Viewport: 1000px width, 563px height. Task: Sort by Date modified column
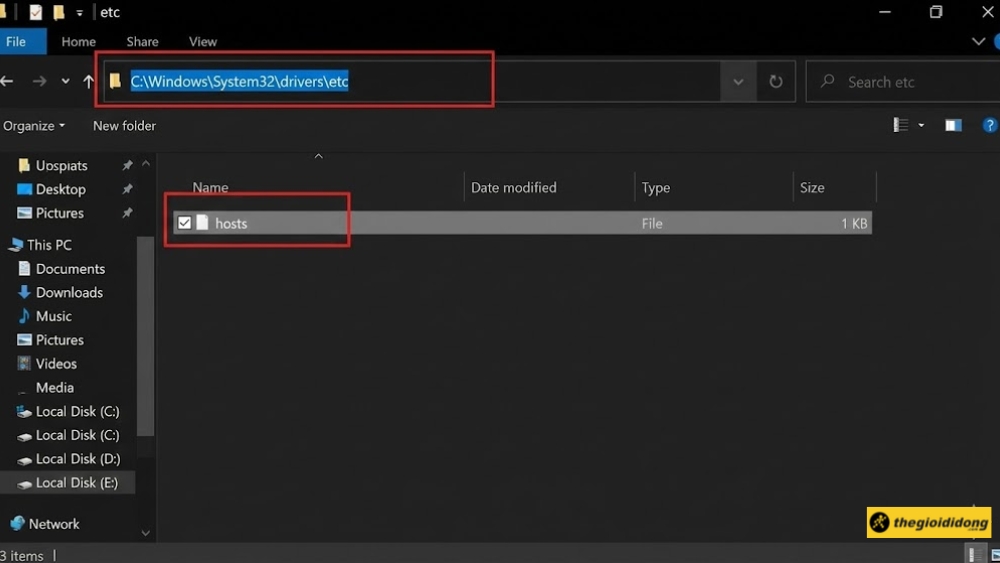[x=513, y=187]
